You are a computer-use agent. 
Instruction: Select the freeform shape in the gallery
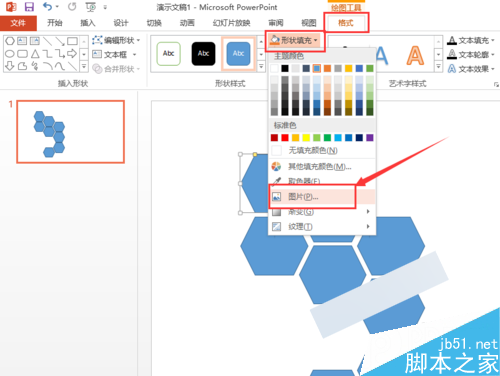[x=22, y=66]
